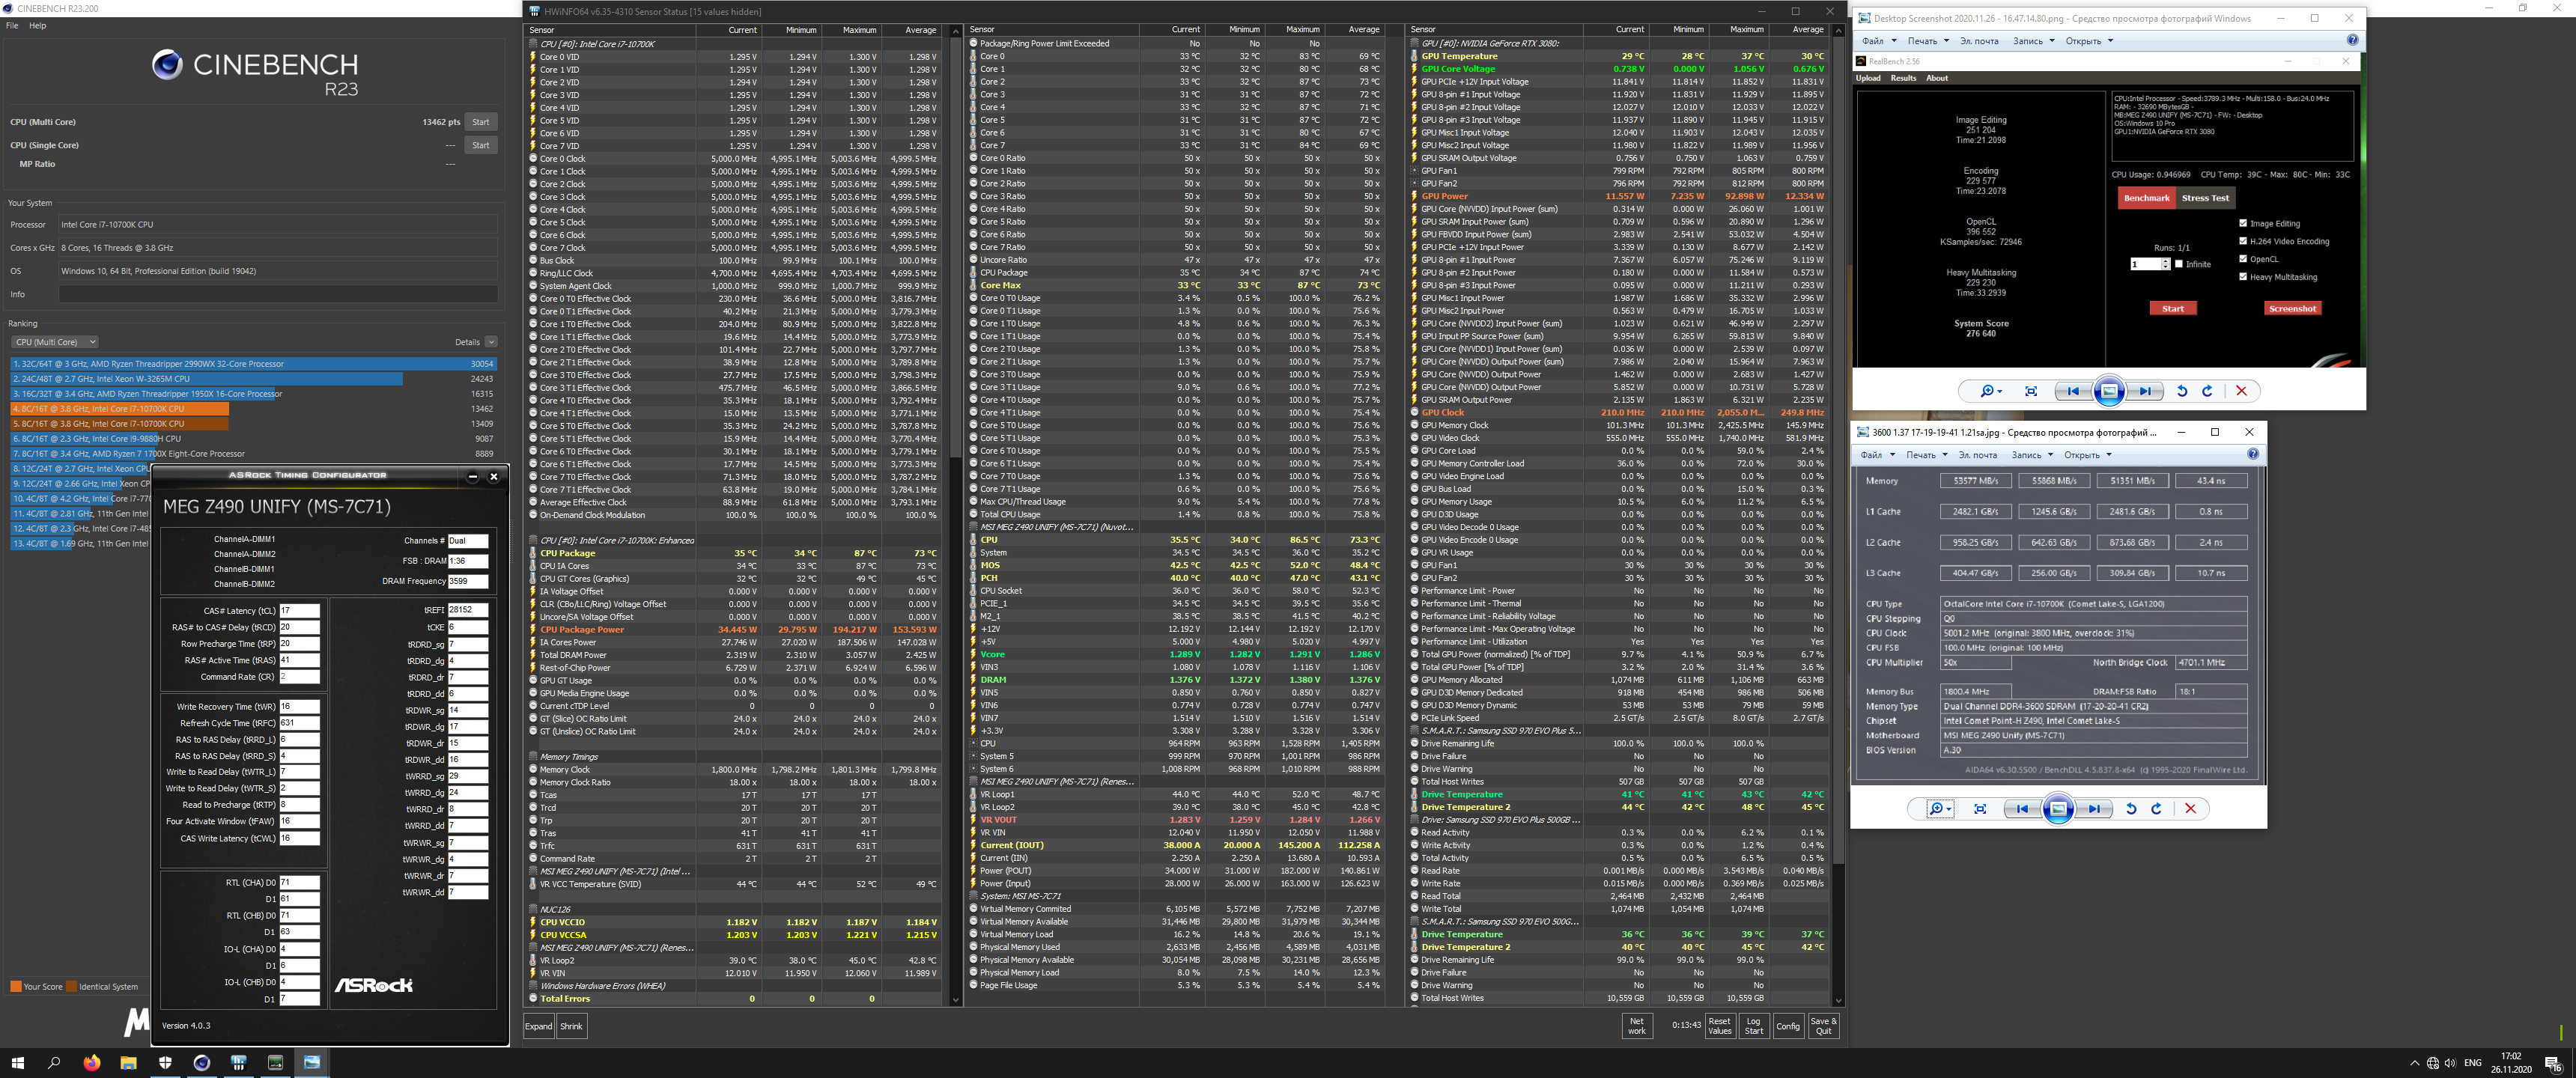
Task: Click the tREFI value field in Timing Configurator
Action: coord(467,610)
